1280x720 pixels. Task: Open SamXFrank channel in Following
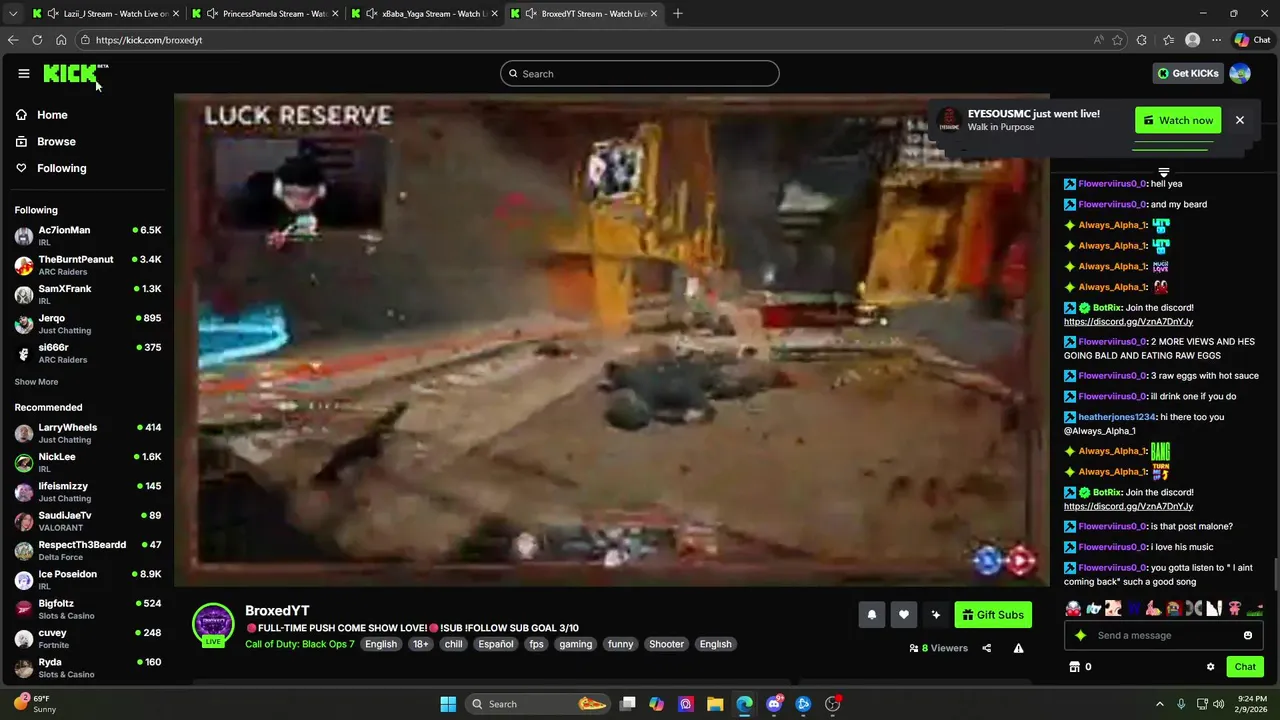[88, 294]
